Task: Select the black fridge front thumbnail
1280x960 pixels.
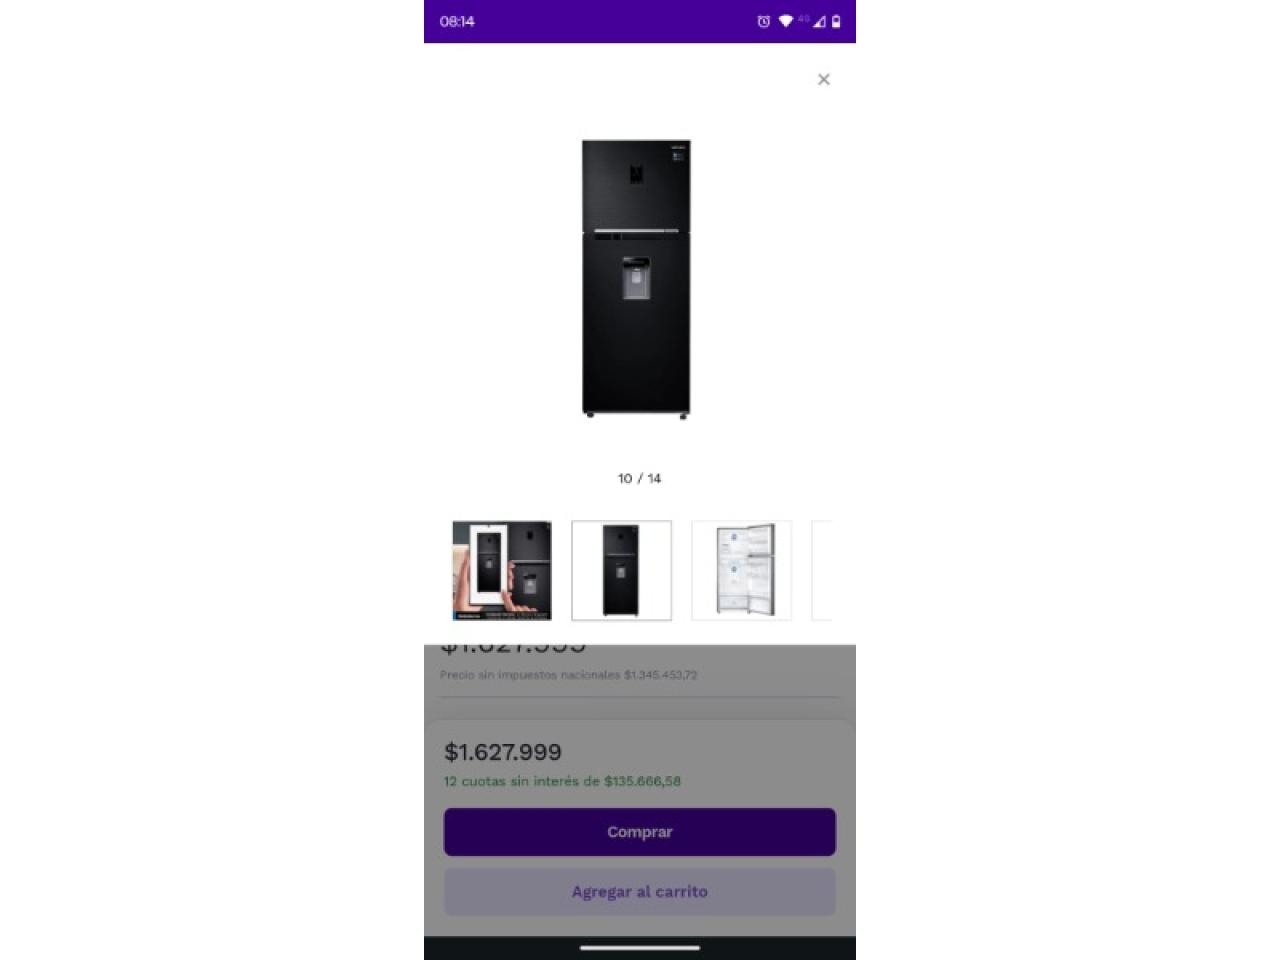Action: point(621,570)
